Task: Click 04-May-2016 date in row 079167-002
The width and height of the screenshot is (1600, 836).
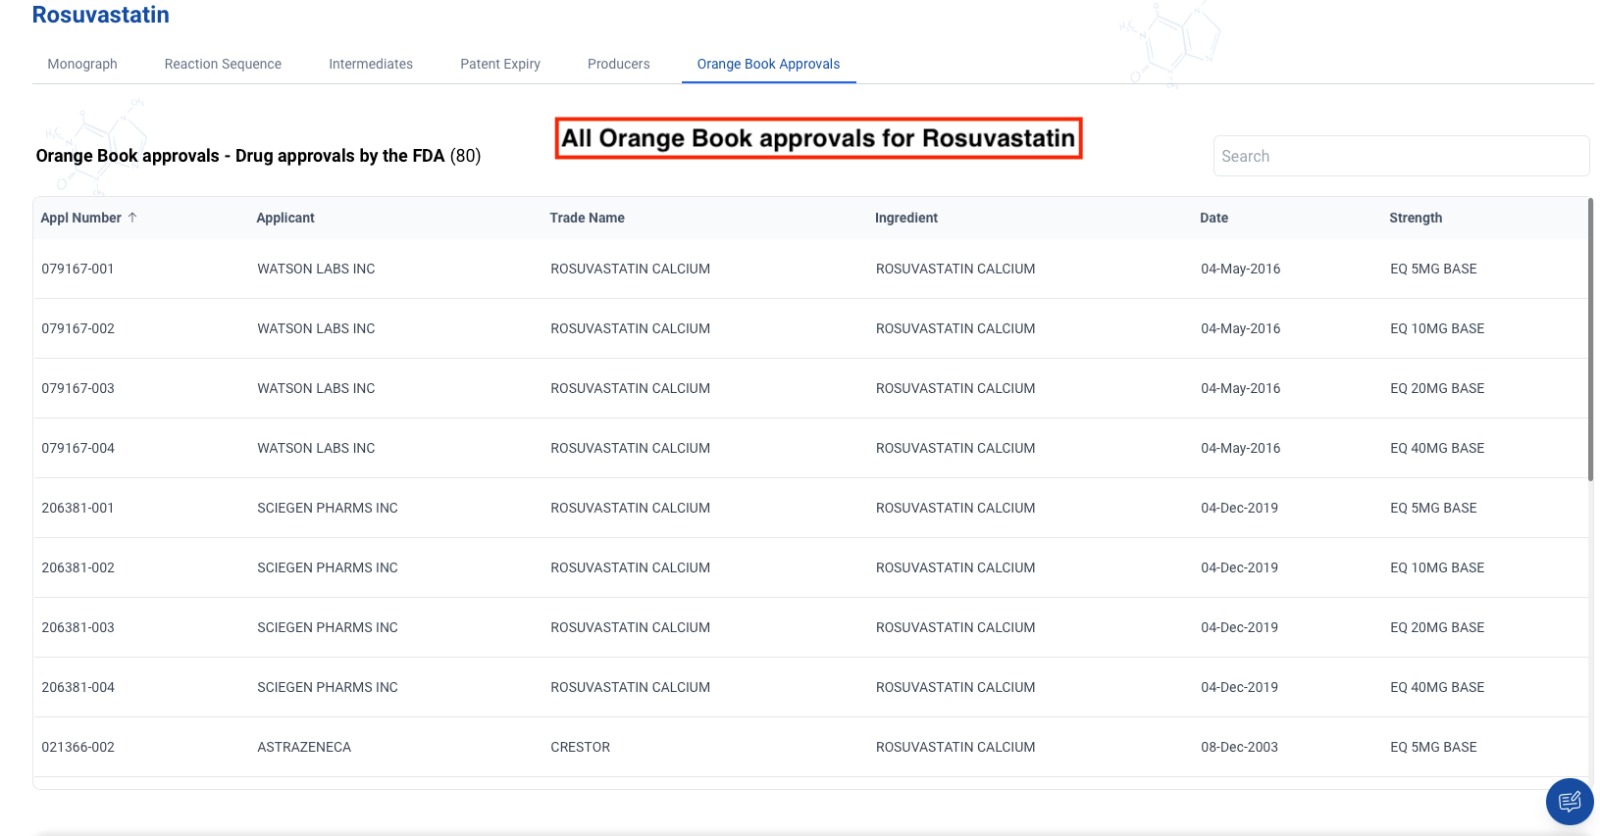Action: [1240, 329]
